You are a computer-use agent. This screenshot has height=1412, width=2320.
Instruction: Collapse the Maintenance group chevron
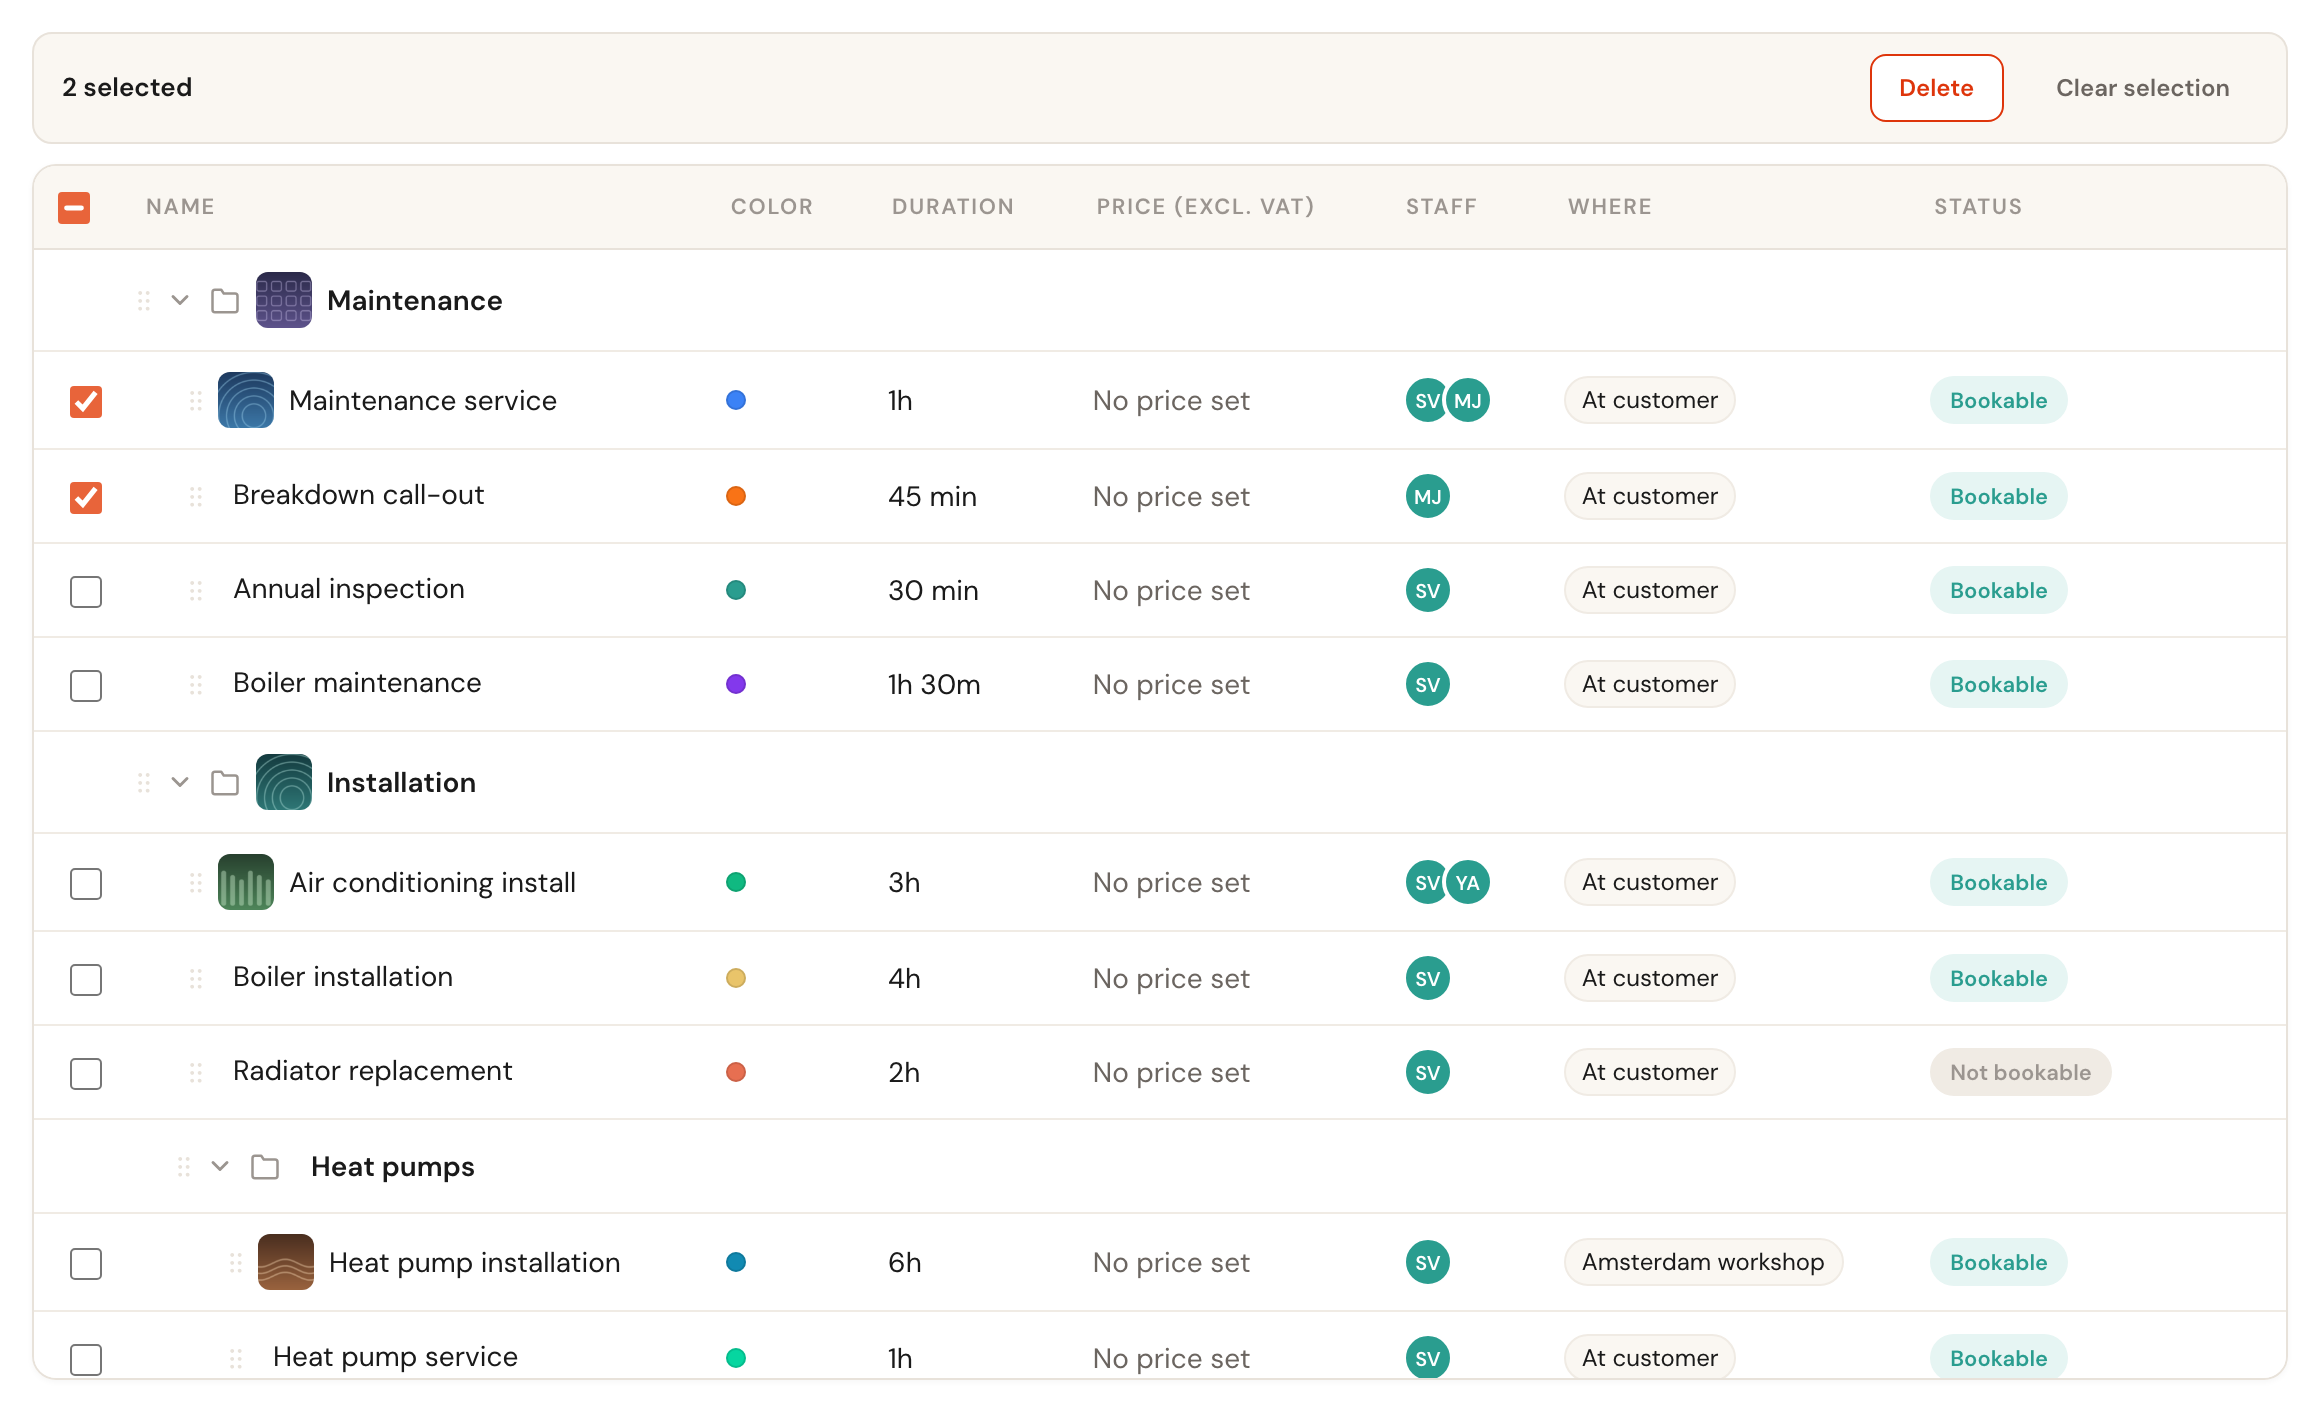pyautogui.click(x=180, y=300)
